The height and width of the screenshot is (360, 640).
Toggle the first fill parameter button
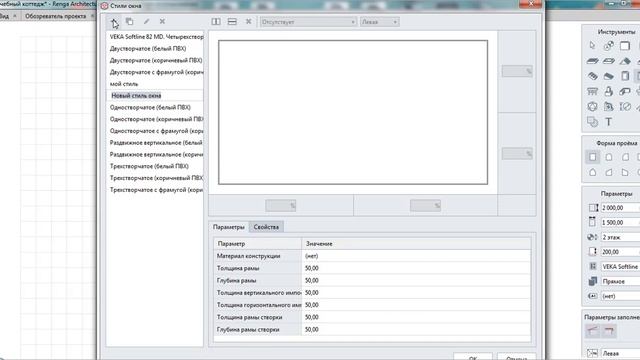[593, 331]
